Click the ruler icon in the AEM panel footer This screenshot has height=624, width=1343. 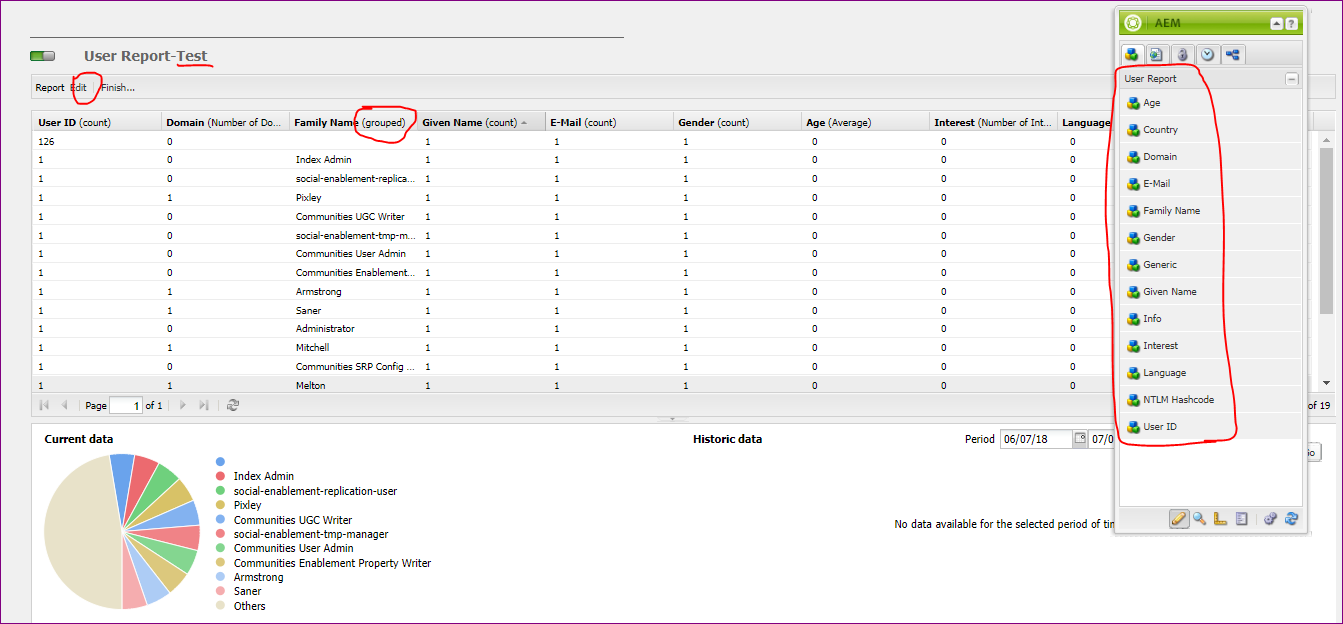(1220, 518)
